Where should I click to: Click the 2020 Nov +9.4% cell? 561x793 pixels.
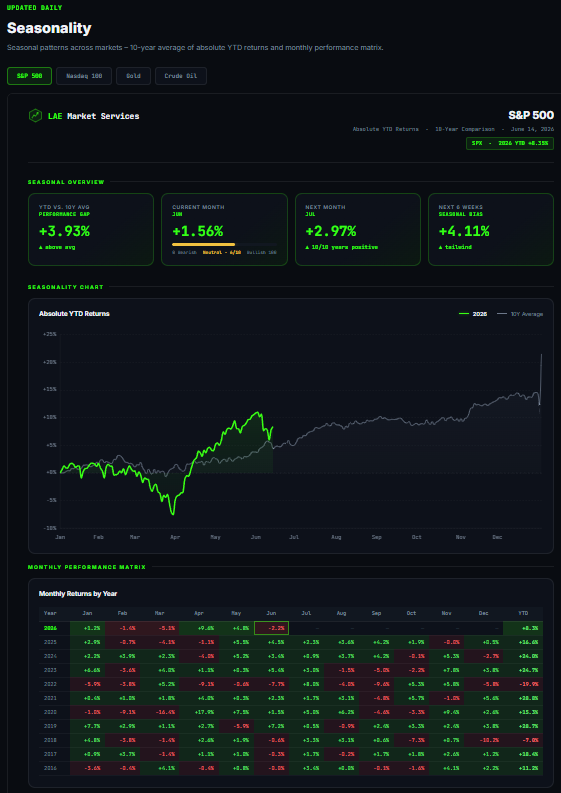(x=446, y=712)
